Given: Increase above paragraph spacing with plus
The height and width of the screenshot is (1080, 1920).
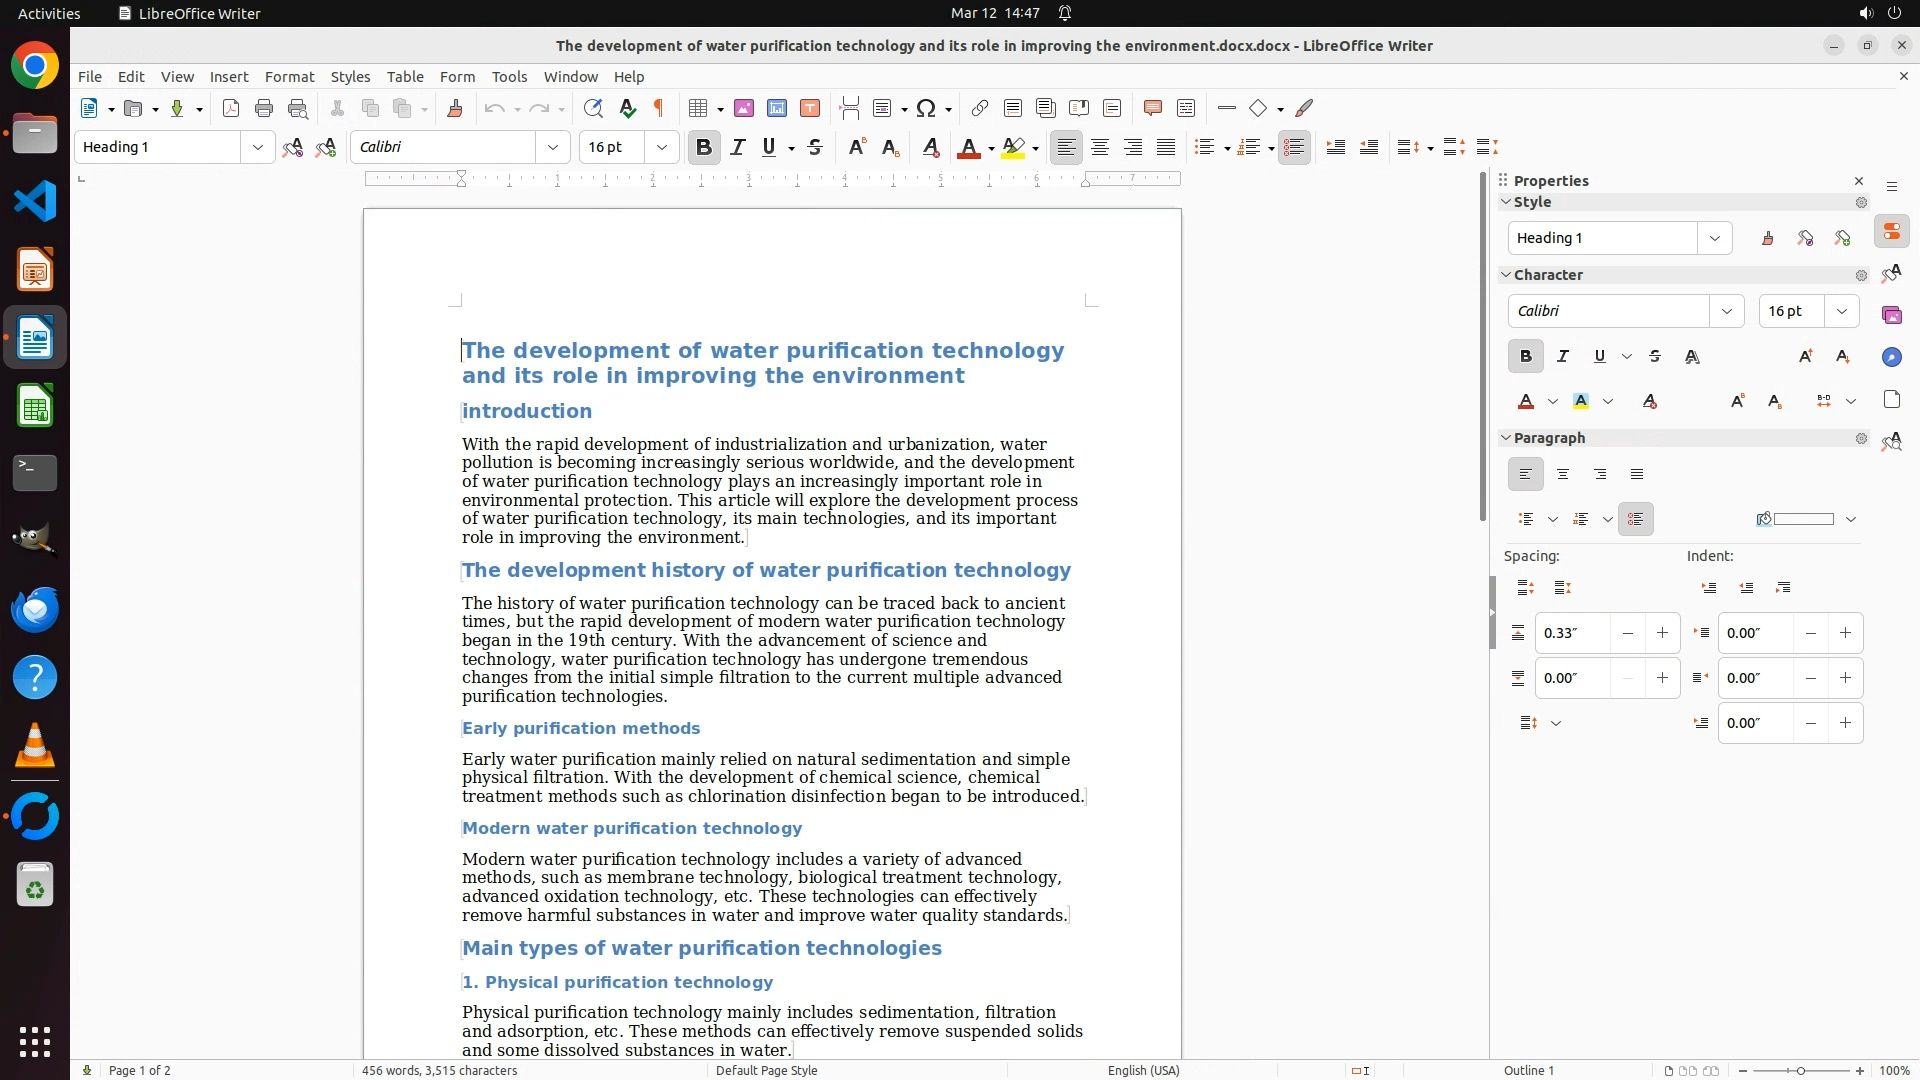Looking at the screenshot, I should pos(1662,633).
